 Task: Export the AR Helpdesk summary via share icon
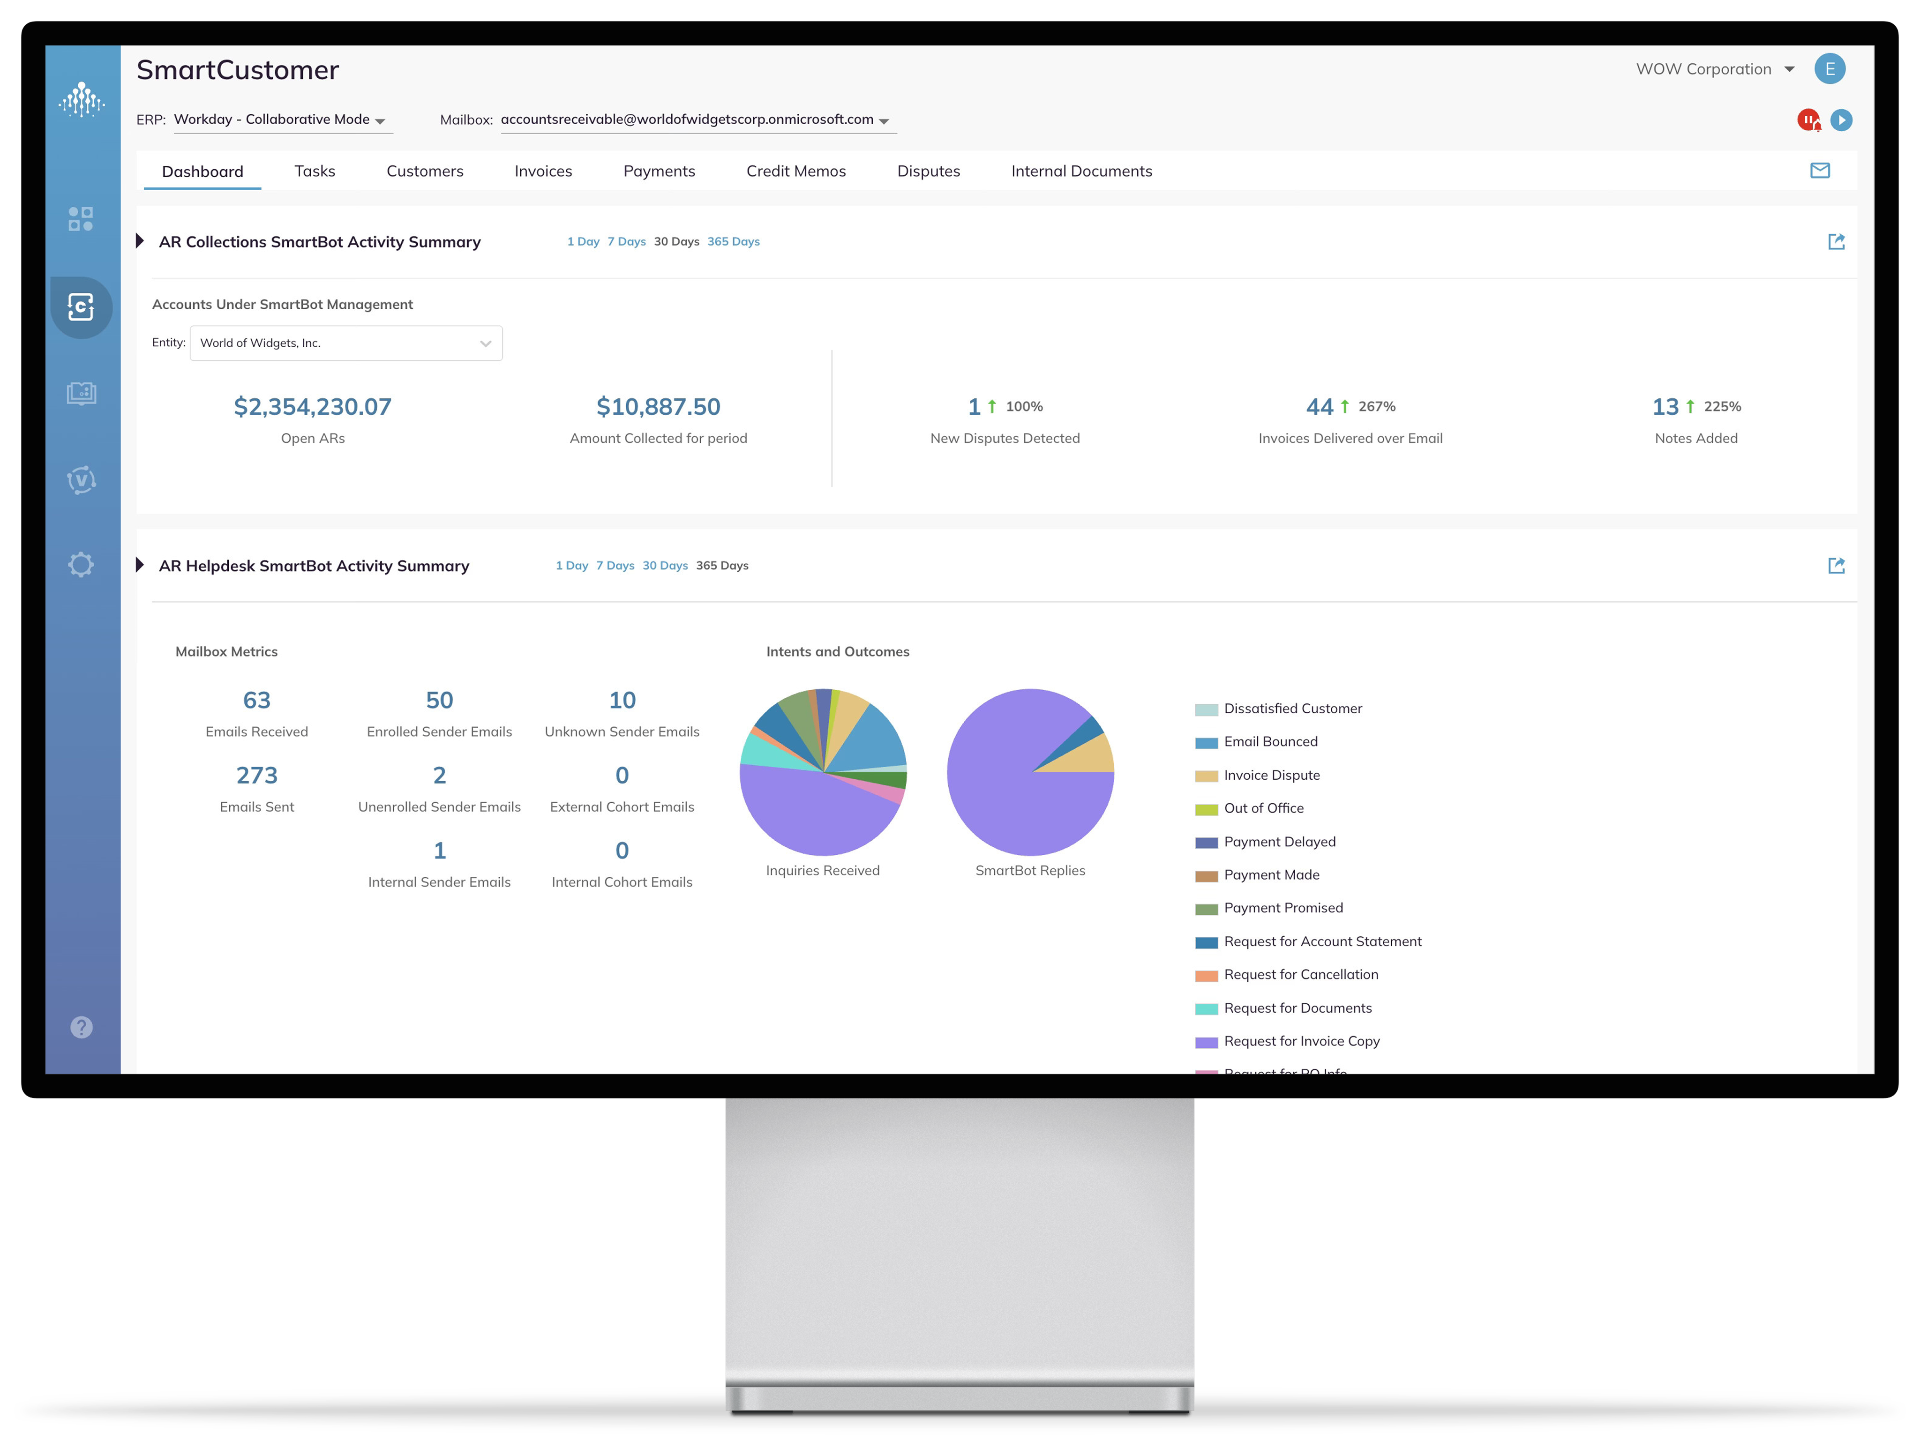pos(1836,566)
